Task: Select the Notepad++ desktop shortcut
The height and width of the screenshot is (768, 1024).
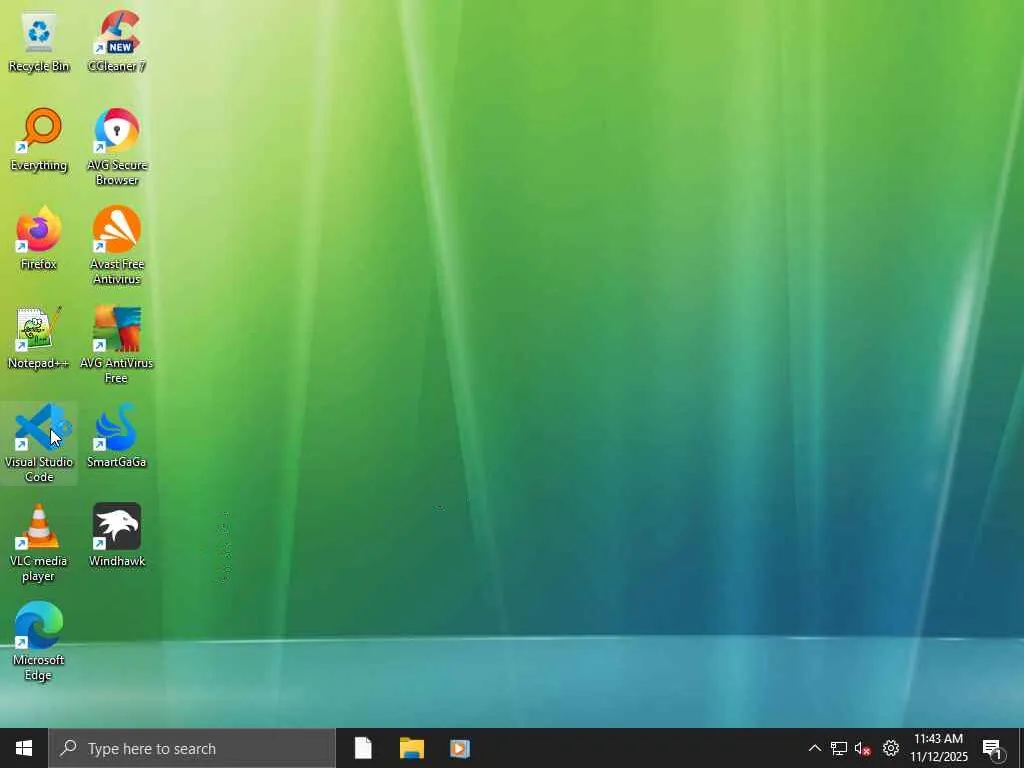Action: [x=39, y=338]
